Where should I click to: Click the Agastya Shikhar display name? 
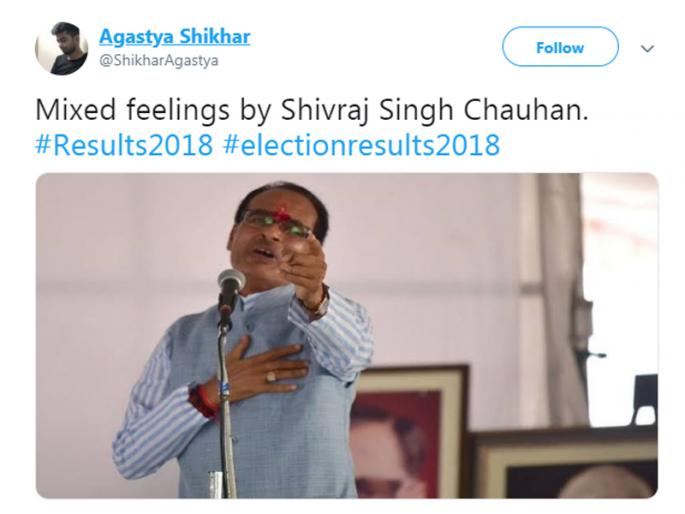(x=174, y=37)
